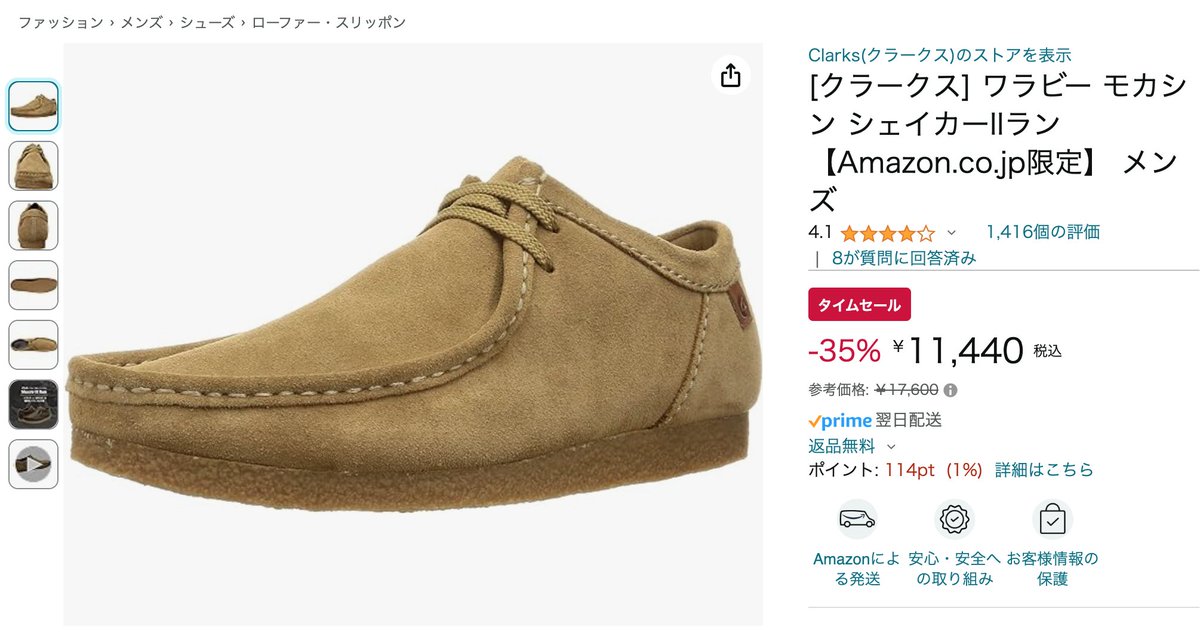View the 参考価格 info tooltip icon
This screenshot has height=636, width=1200.
click(x=949, y=389)
